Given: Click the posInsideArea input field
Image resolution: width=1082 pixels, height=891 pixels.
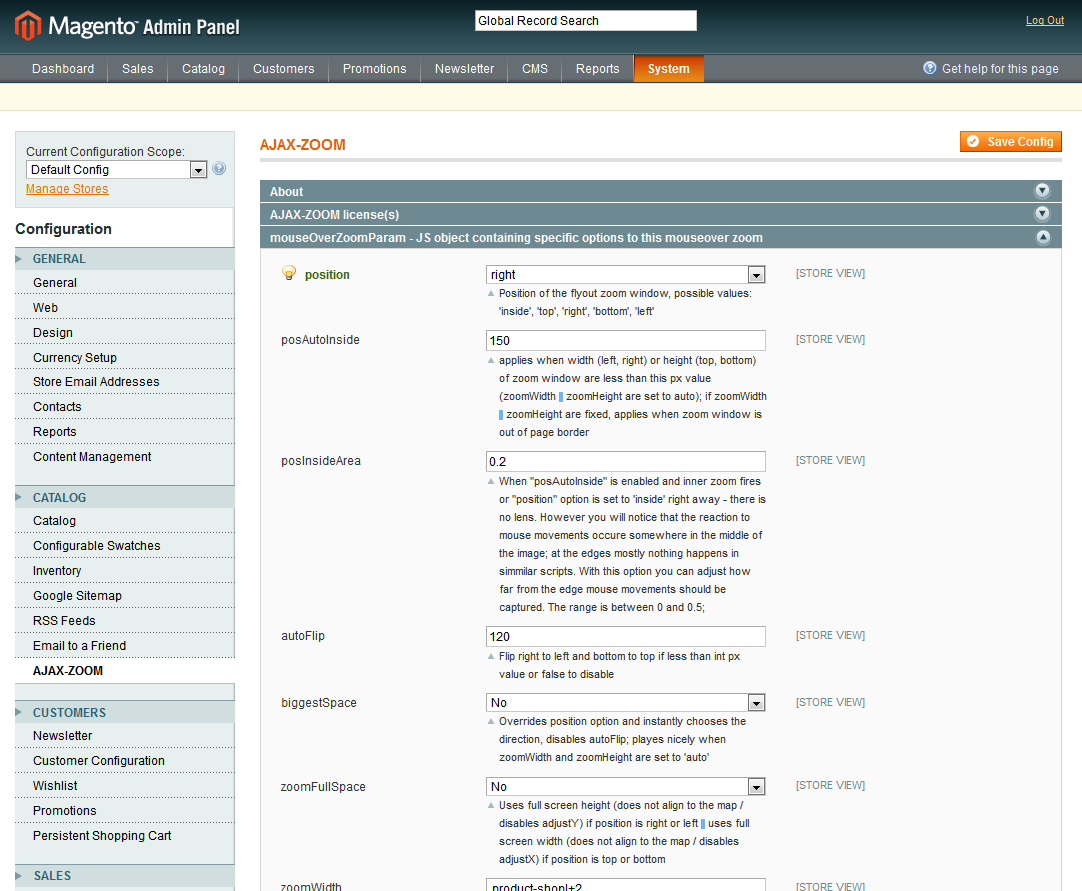Looking at the screenshot, I should click(x=626, y=461).
